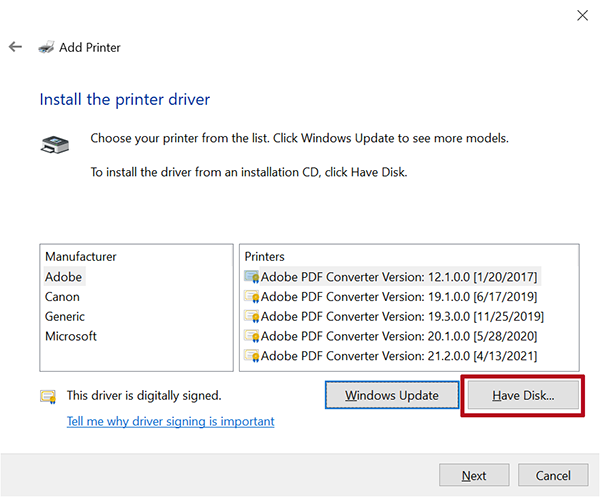Viewport: 600px width, 497px height.
Task: Select Microsoft in the Manufacturer list
Action: pos(71,336)
